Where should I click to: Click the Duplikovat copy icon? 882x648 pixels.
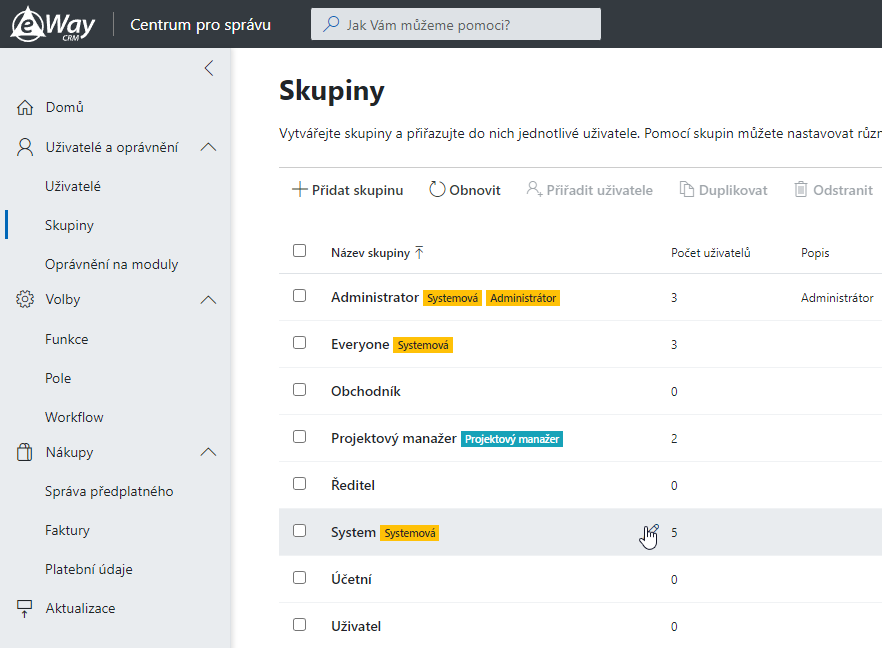[x=686, y=190]
